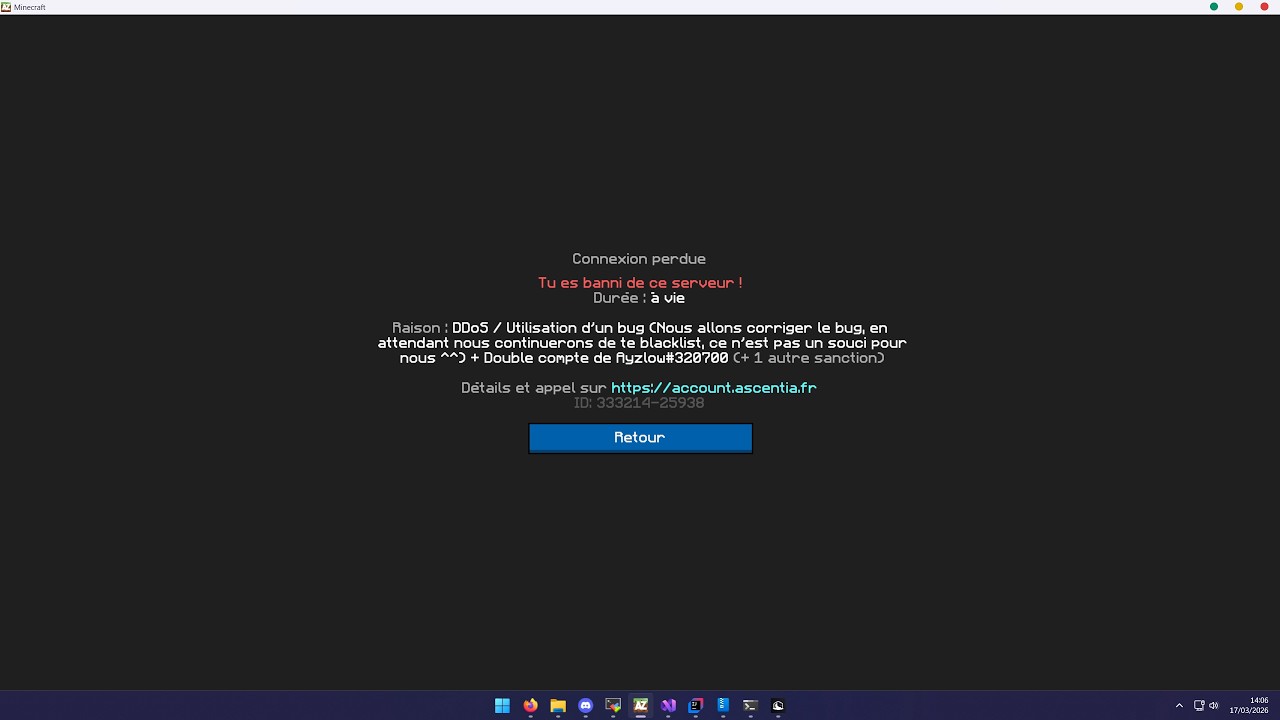Click the green window control dot

point(1214,7)
